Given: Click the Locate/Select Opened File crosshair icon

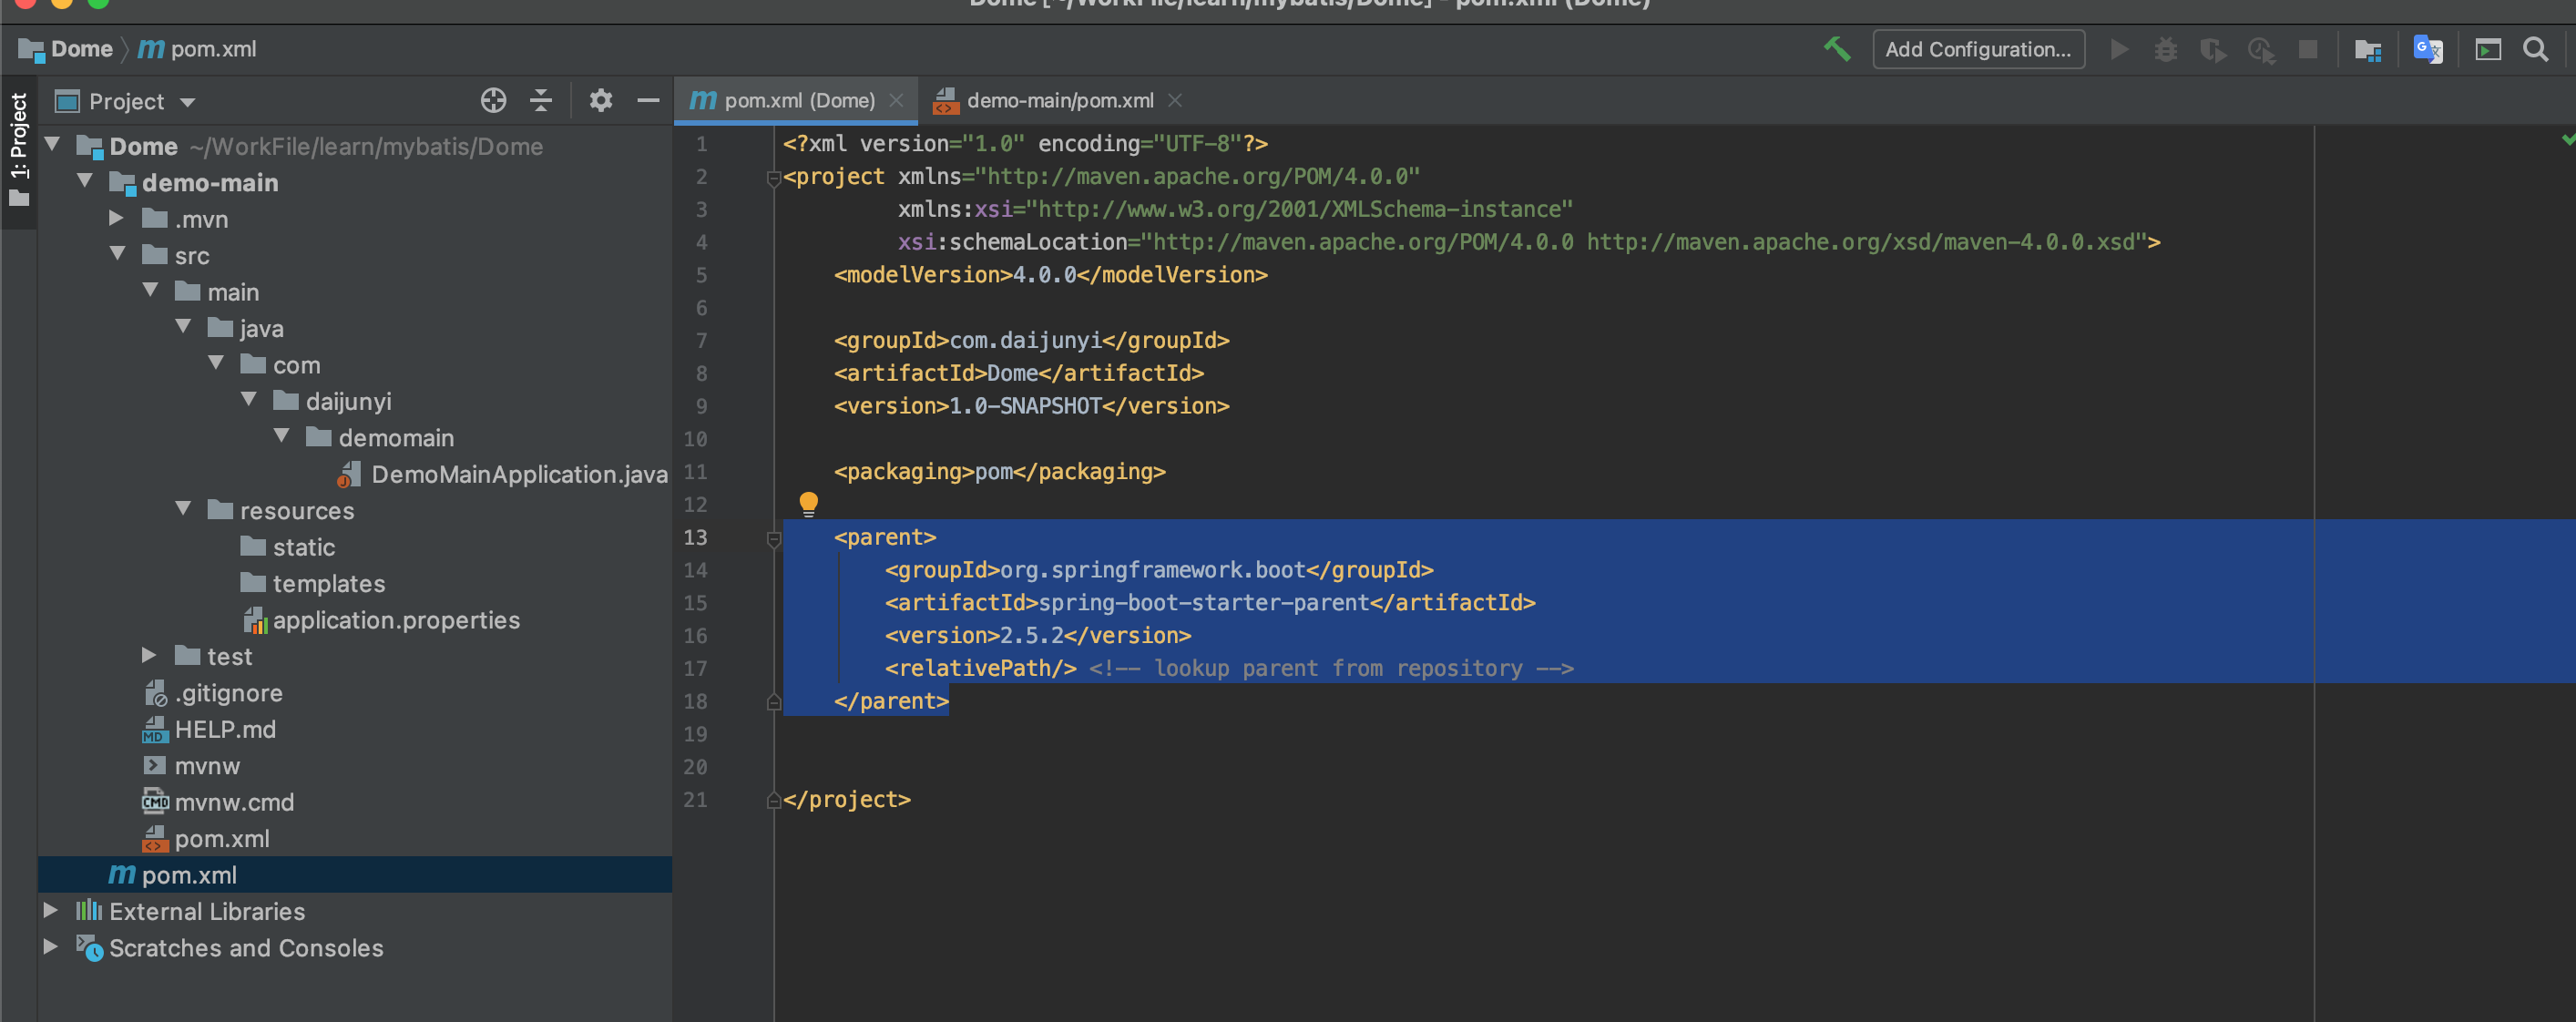Looking at the screenshot, I should (x=493, y=100).
